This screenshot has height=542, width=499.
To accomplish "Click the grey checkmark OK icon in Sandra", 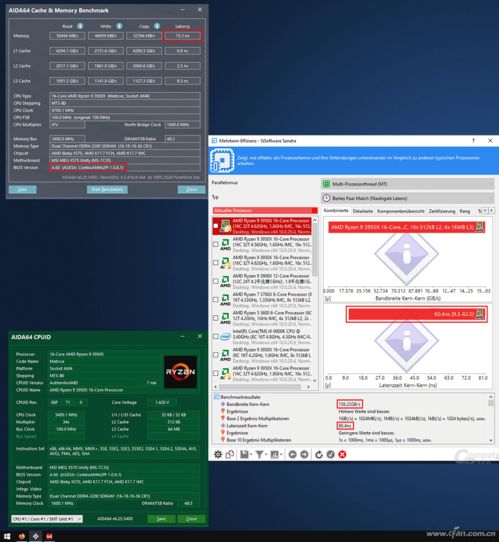I will tap(330, 454).
